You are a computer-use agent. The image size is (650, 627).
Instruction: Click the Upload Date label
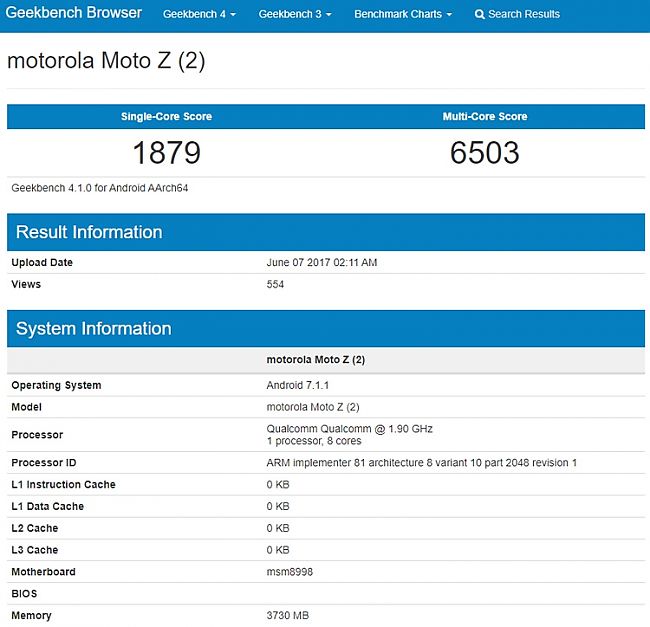click(x=42, y=262)
